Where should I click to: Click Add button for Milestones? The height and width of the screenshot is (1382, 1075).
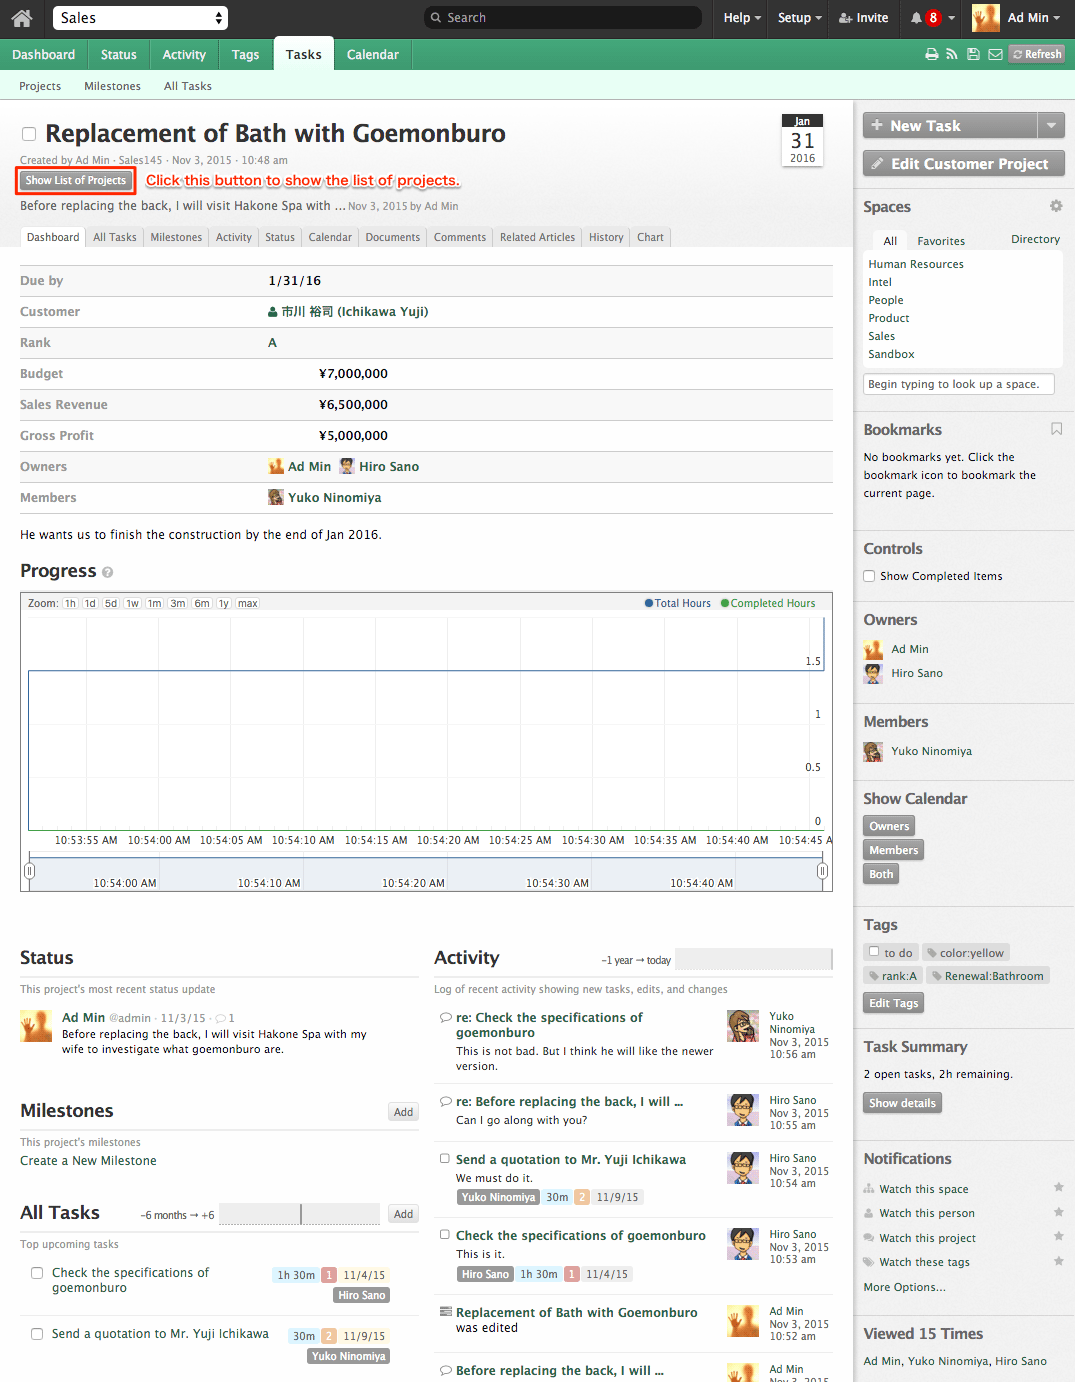click(403, 1112)
